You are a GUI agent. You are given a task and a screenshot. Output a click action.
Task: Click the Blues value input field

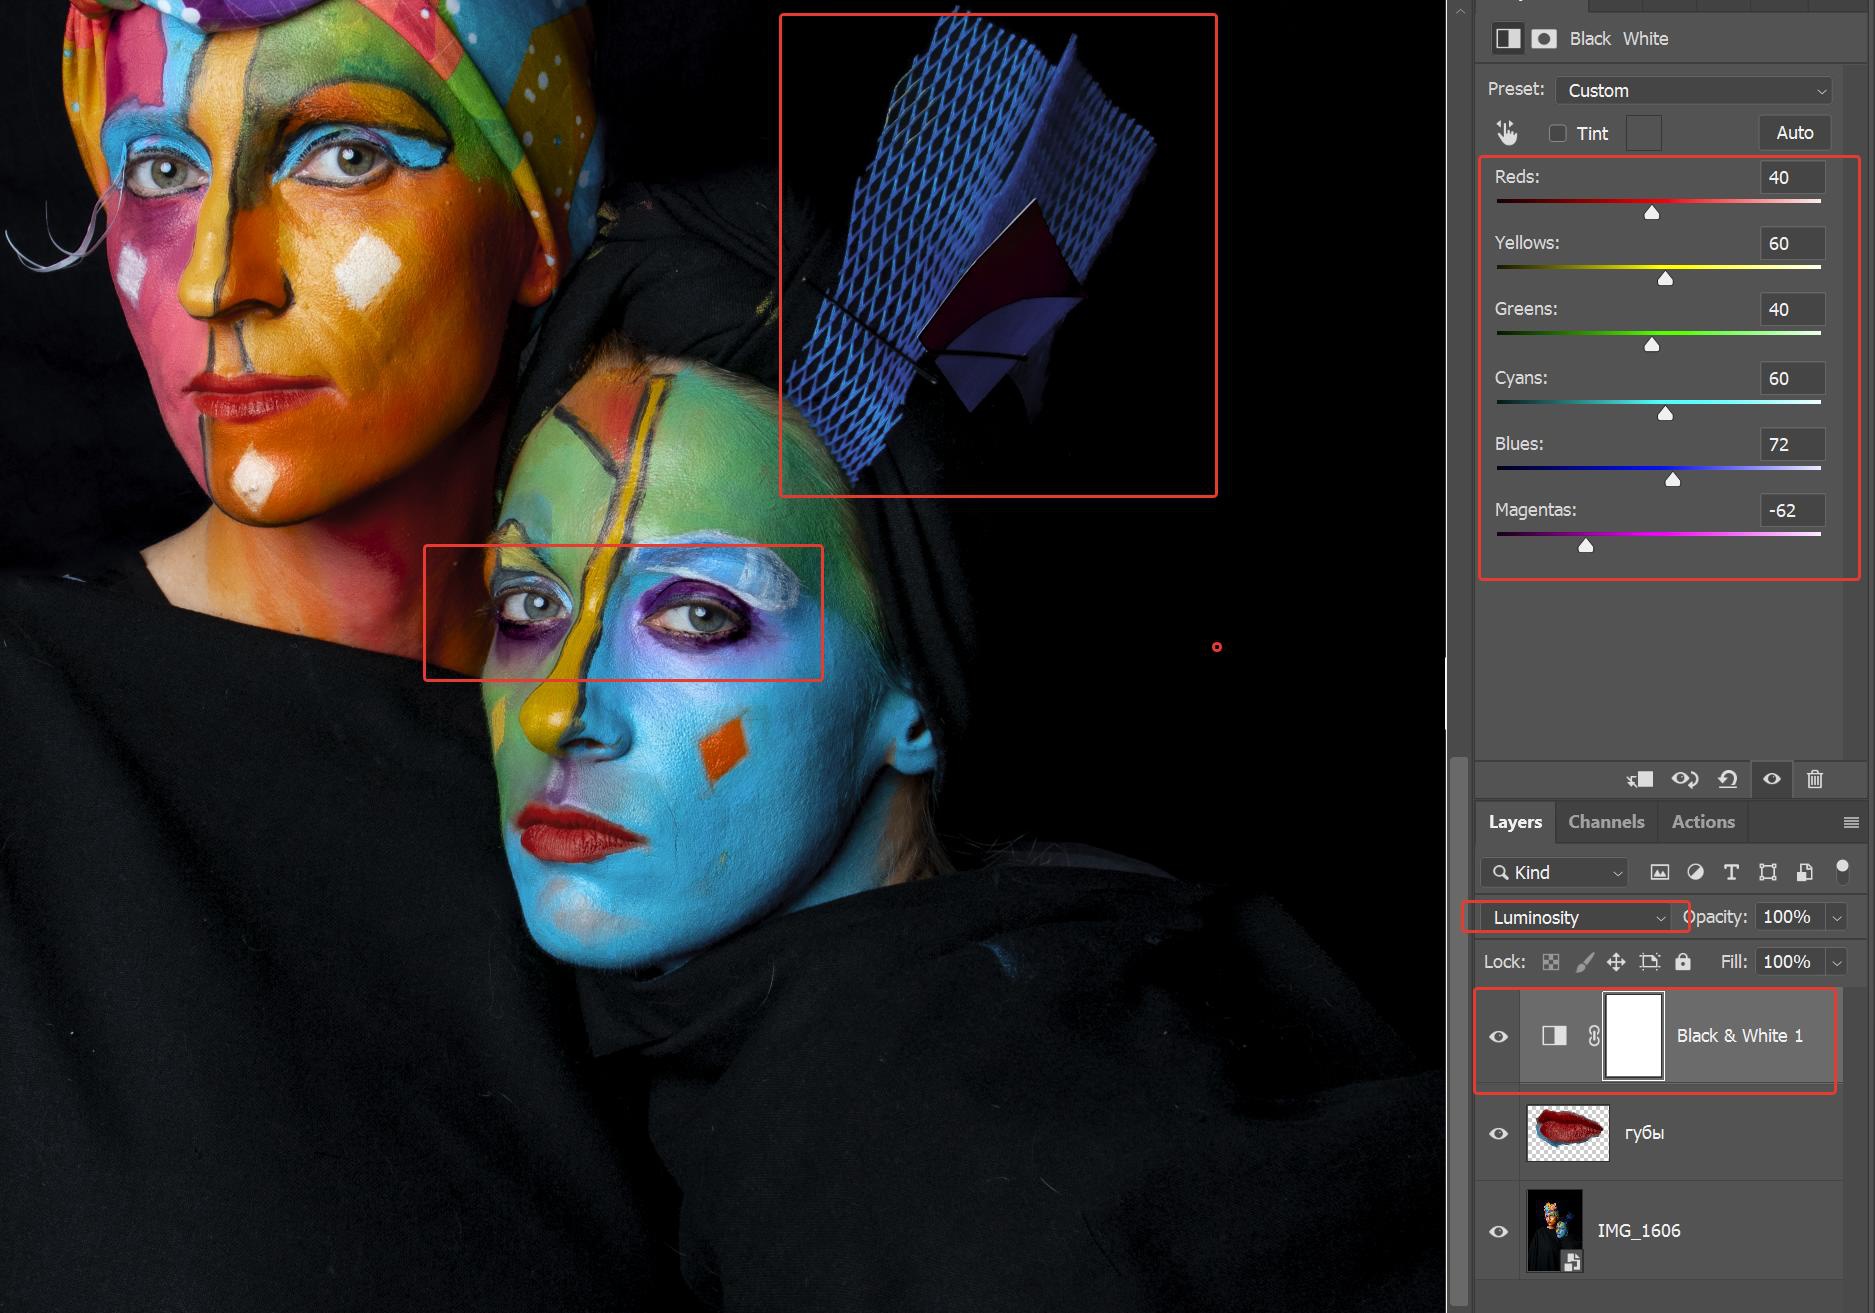pyautogui.click(x=1791, y=445)
